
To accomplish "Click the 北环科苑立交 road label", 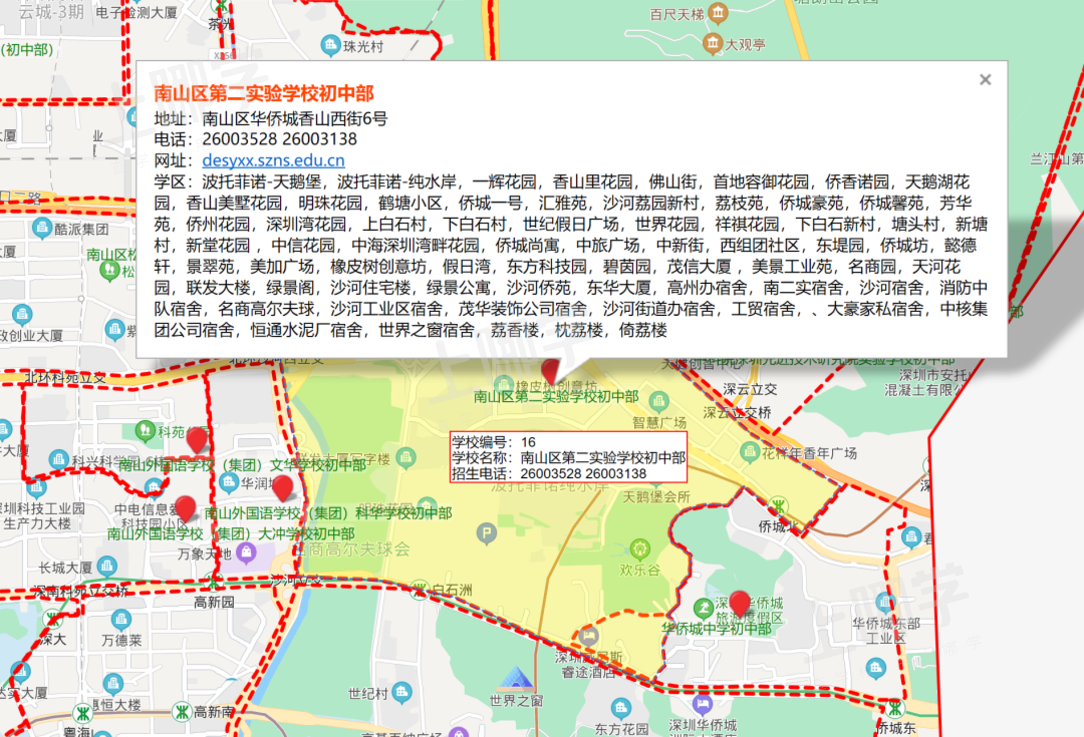I will pyautogui.click(x=66, y=377).
